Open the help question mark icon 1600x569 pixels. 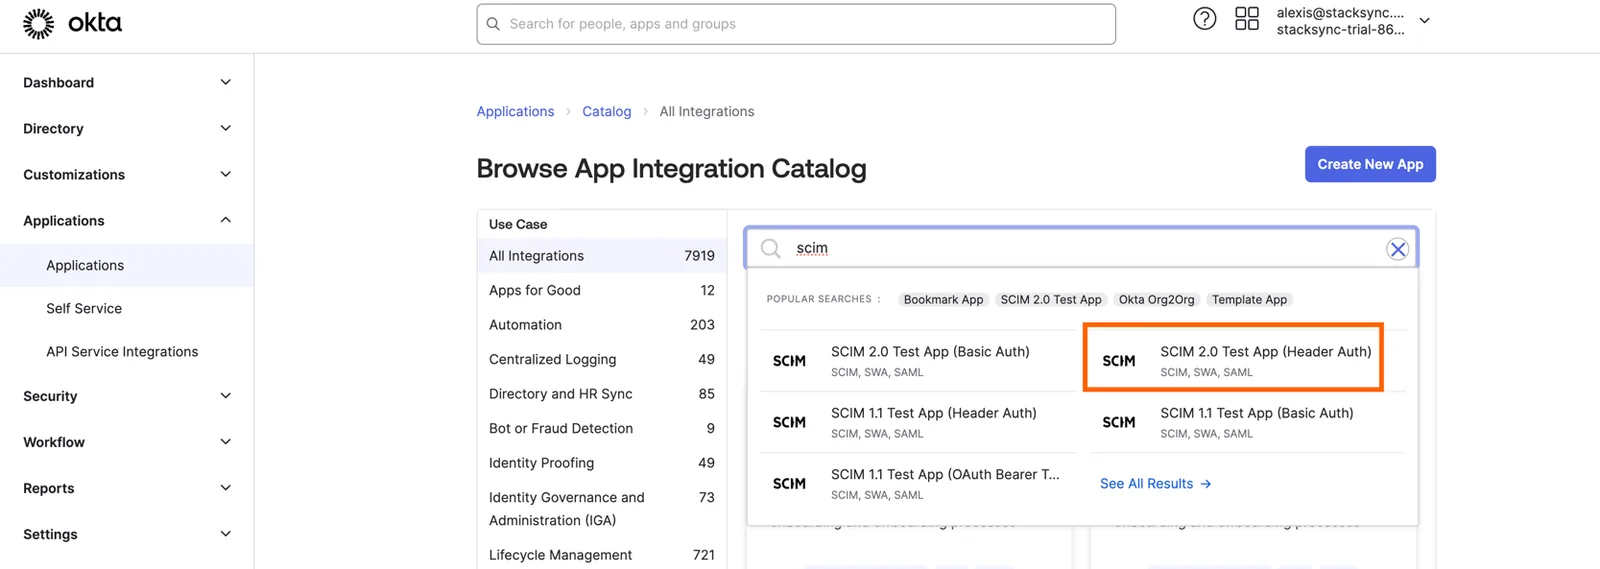pyautogui.click(x=1205, y=18)
